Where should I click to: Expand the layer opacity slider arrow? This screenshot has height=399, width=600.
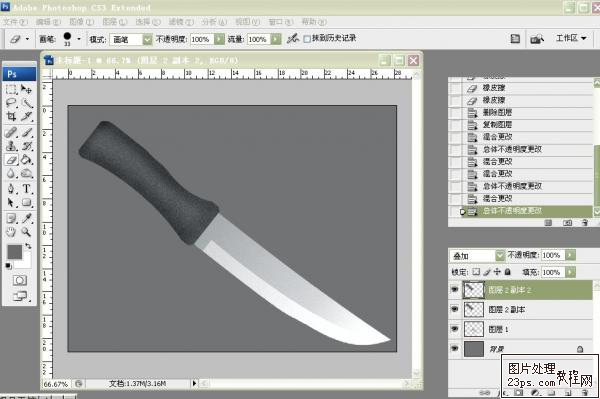(x=570, y=255)
